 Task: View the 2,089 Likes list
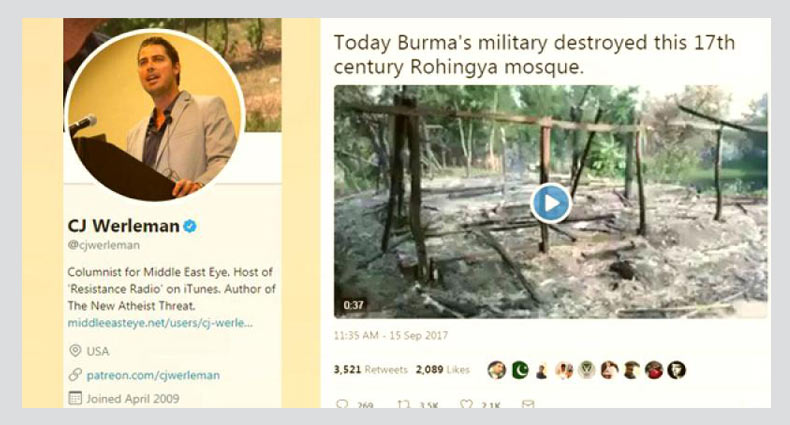click(442, 370)
